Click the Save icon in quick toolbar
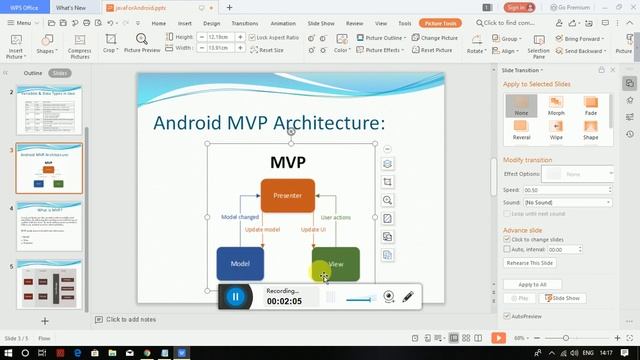640x360 pixels. coord(63,23)
